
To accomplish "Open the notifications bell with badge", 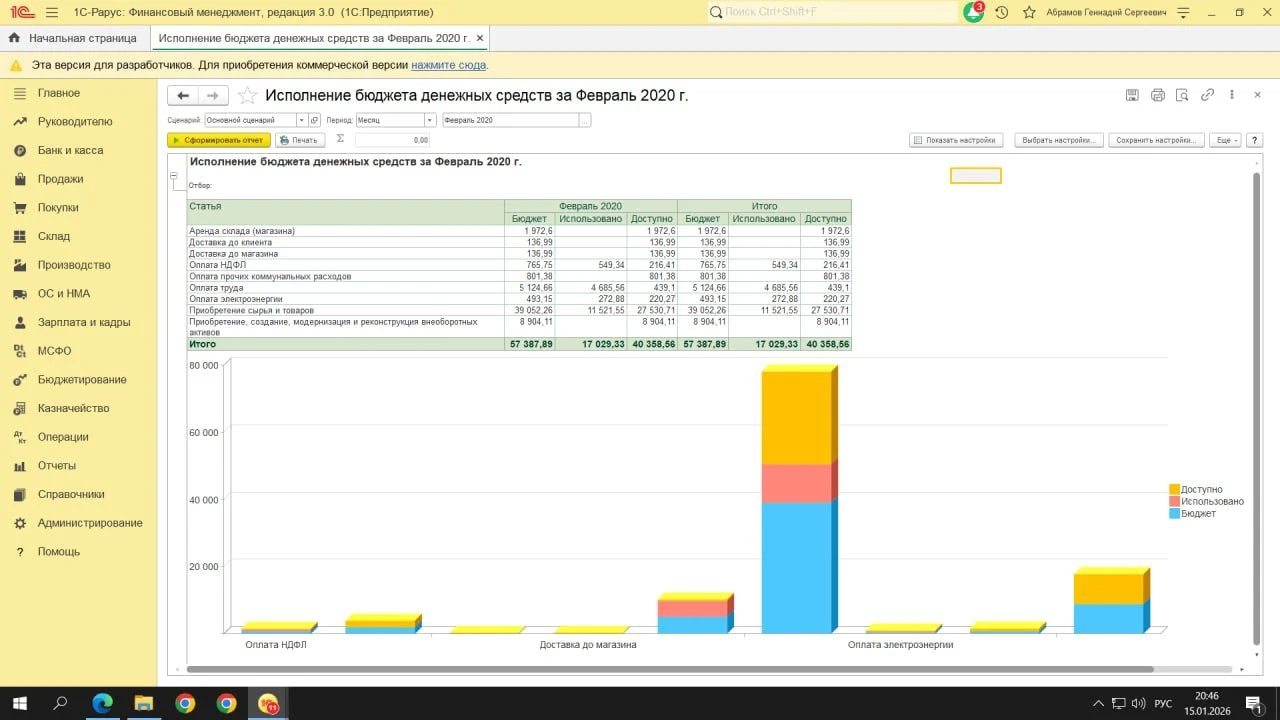I will point(973,12).
